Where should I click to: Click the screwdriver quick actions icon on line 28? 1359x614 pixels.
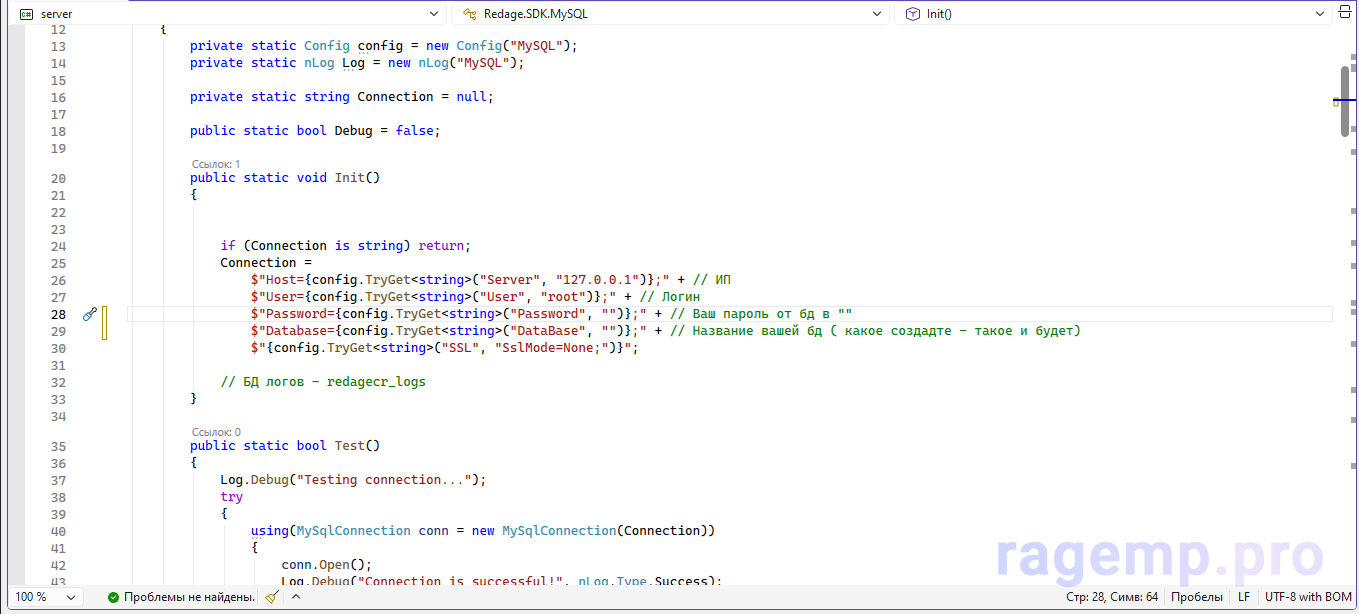point(89,314)
